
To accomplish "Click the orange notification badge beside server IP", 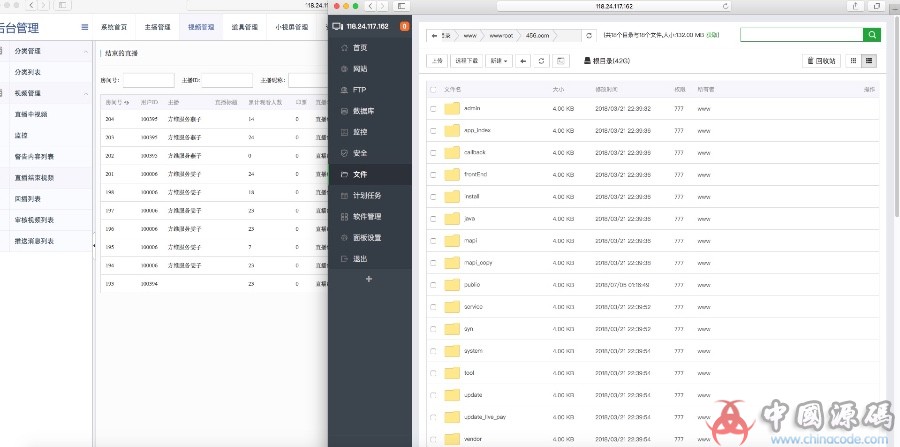I will (x=404, y=26).
